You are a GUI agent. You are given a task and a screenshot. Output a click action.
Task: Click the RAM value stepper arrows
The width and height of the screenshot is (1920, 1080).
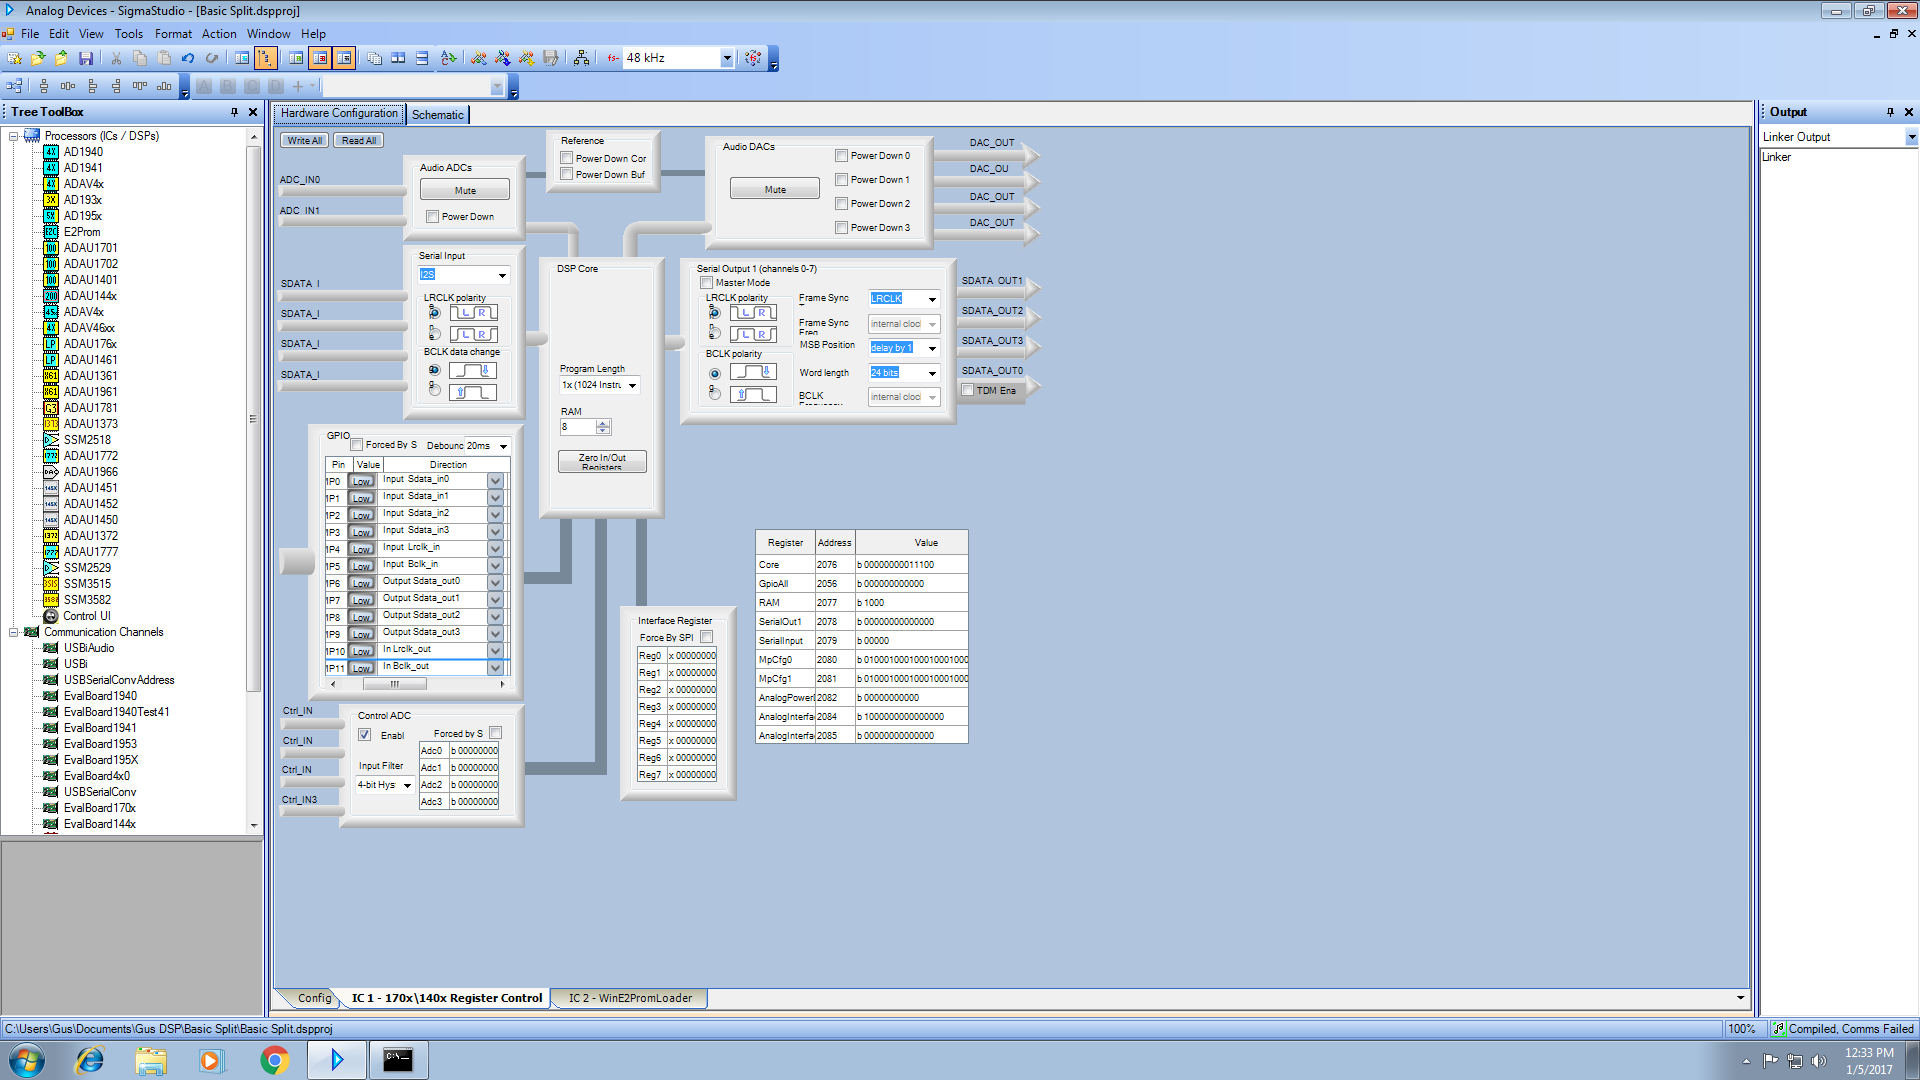603,427
